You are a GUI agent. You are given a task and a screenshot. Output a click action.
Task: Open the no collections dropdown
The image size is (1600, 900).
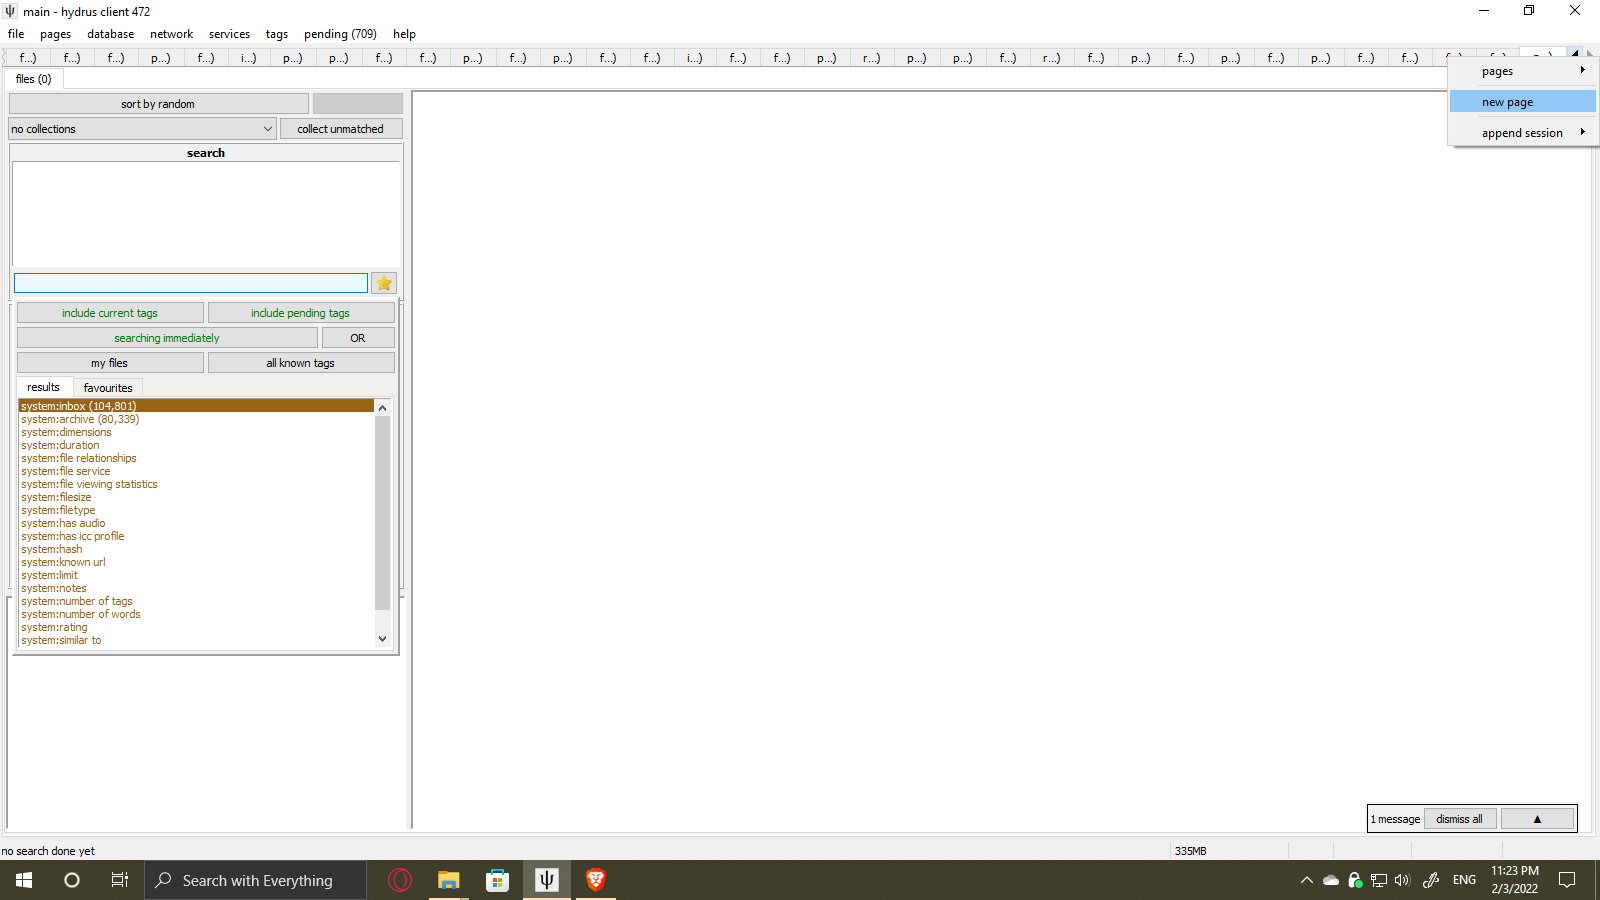(141, 128)
